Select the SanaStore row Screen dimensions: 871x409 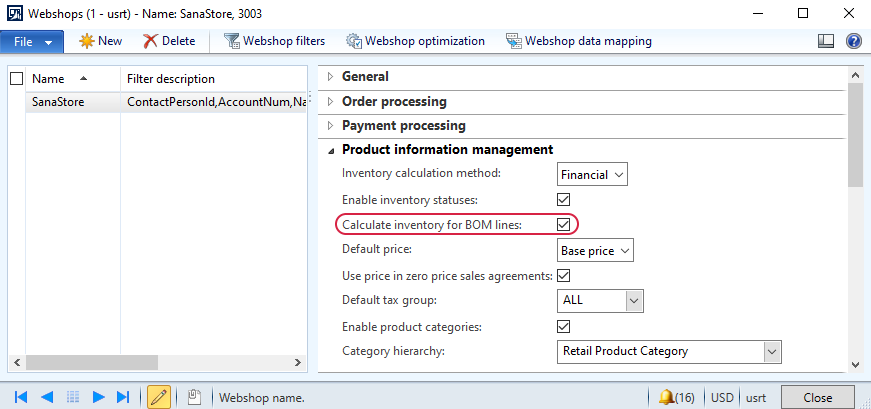click(x=166, y=102)
